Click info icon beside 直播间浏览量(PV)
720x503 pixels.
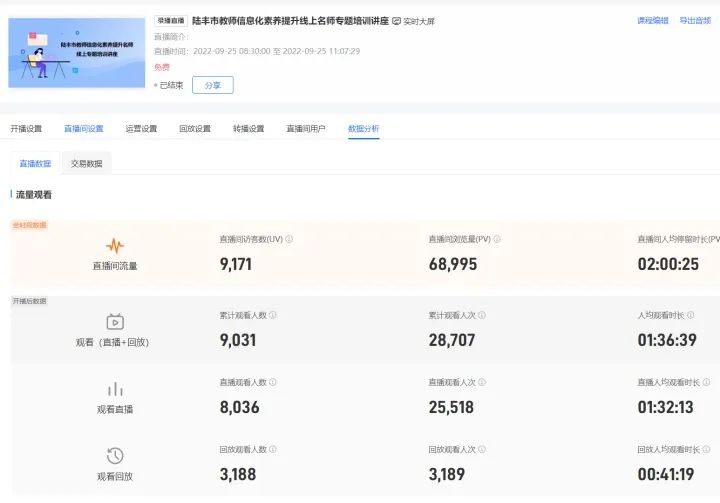498,240
